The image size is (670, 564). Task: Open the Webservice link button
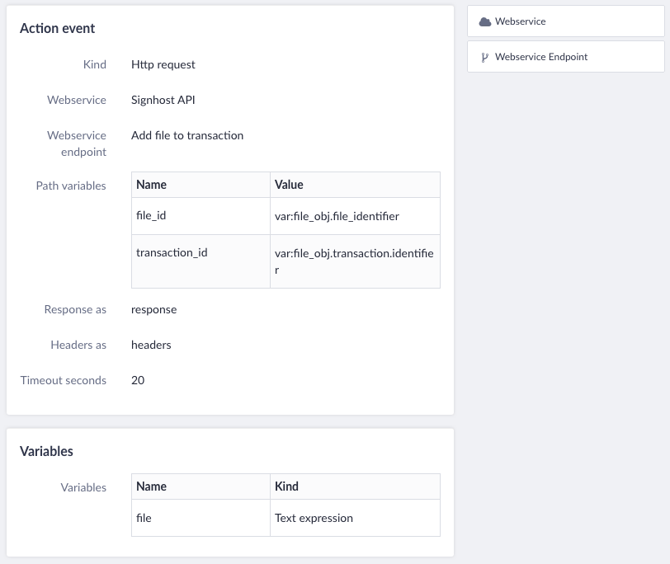pyautogui.click(x=566, y=21)
